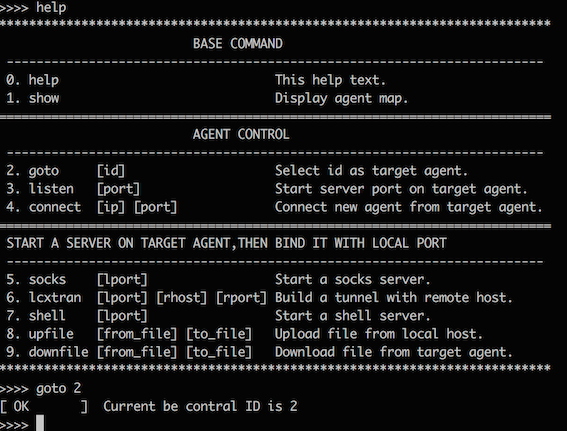The height and width of the screenshot is (431, 567).
Task: Click the 'Current be contral ID is 2' message
Action: pos(200,406)
